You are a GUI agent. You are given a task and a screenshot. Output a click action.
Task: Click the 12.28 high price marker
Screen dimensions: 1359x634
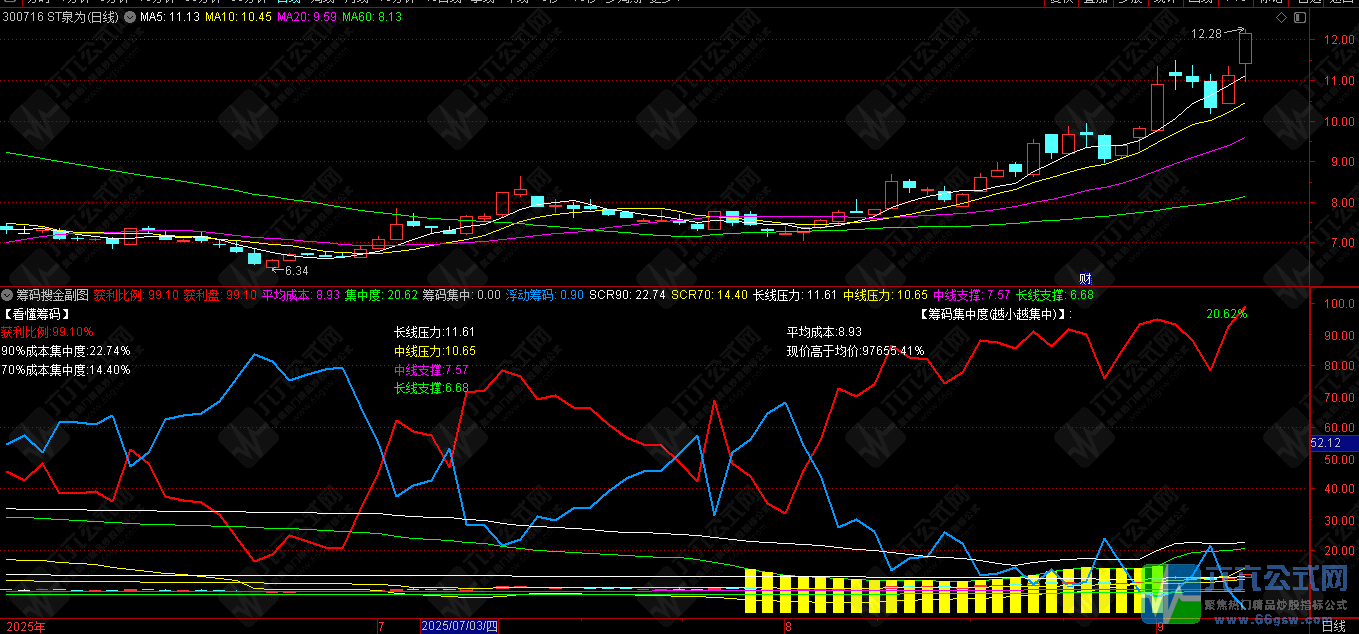pos(1207,34)
